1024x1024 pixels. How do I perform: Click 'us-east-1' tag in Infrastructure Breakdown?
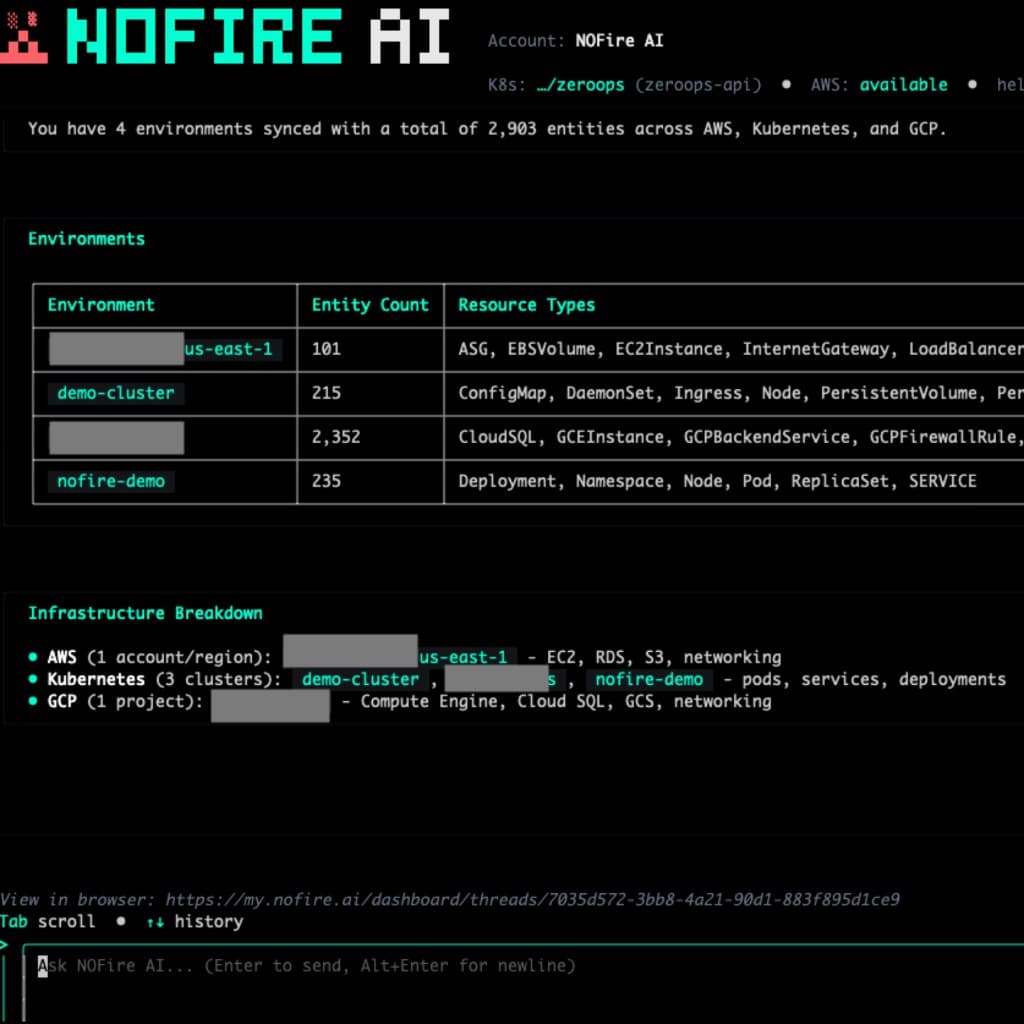[x=463, y=657]
